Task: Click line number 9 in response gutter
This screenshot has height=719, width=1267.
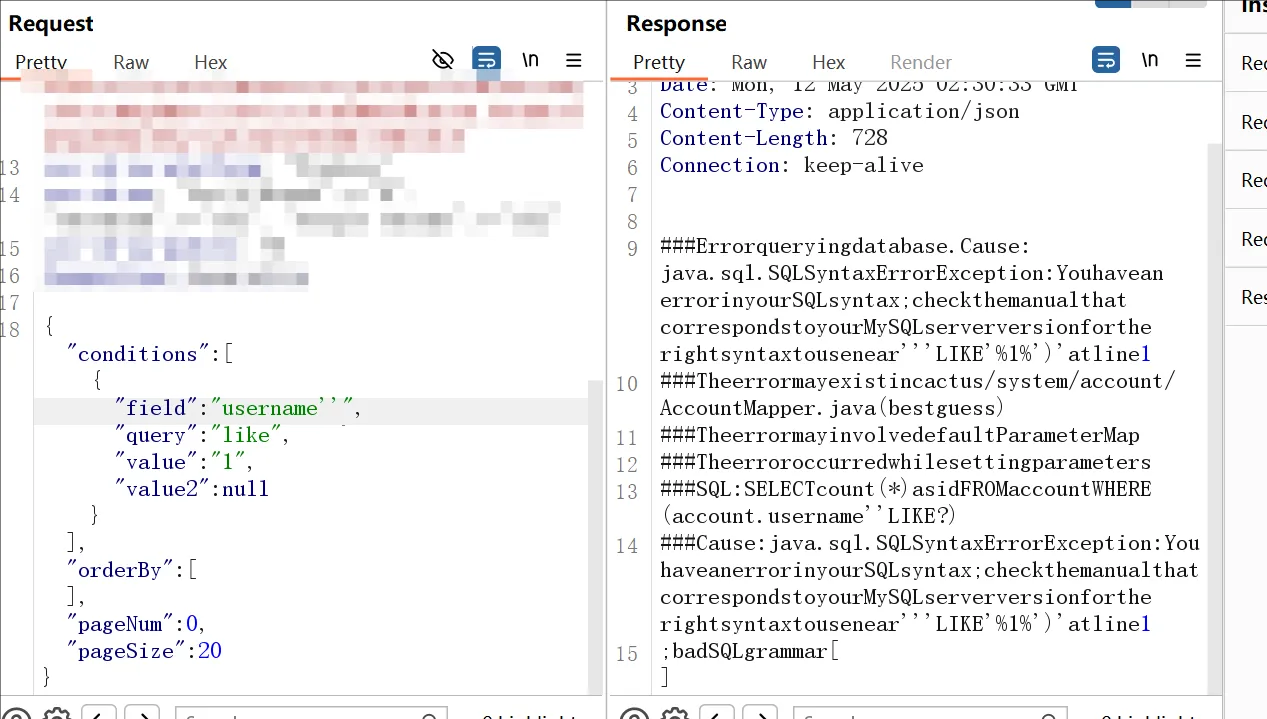Action: click(x=632, y=248)
